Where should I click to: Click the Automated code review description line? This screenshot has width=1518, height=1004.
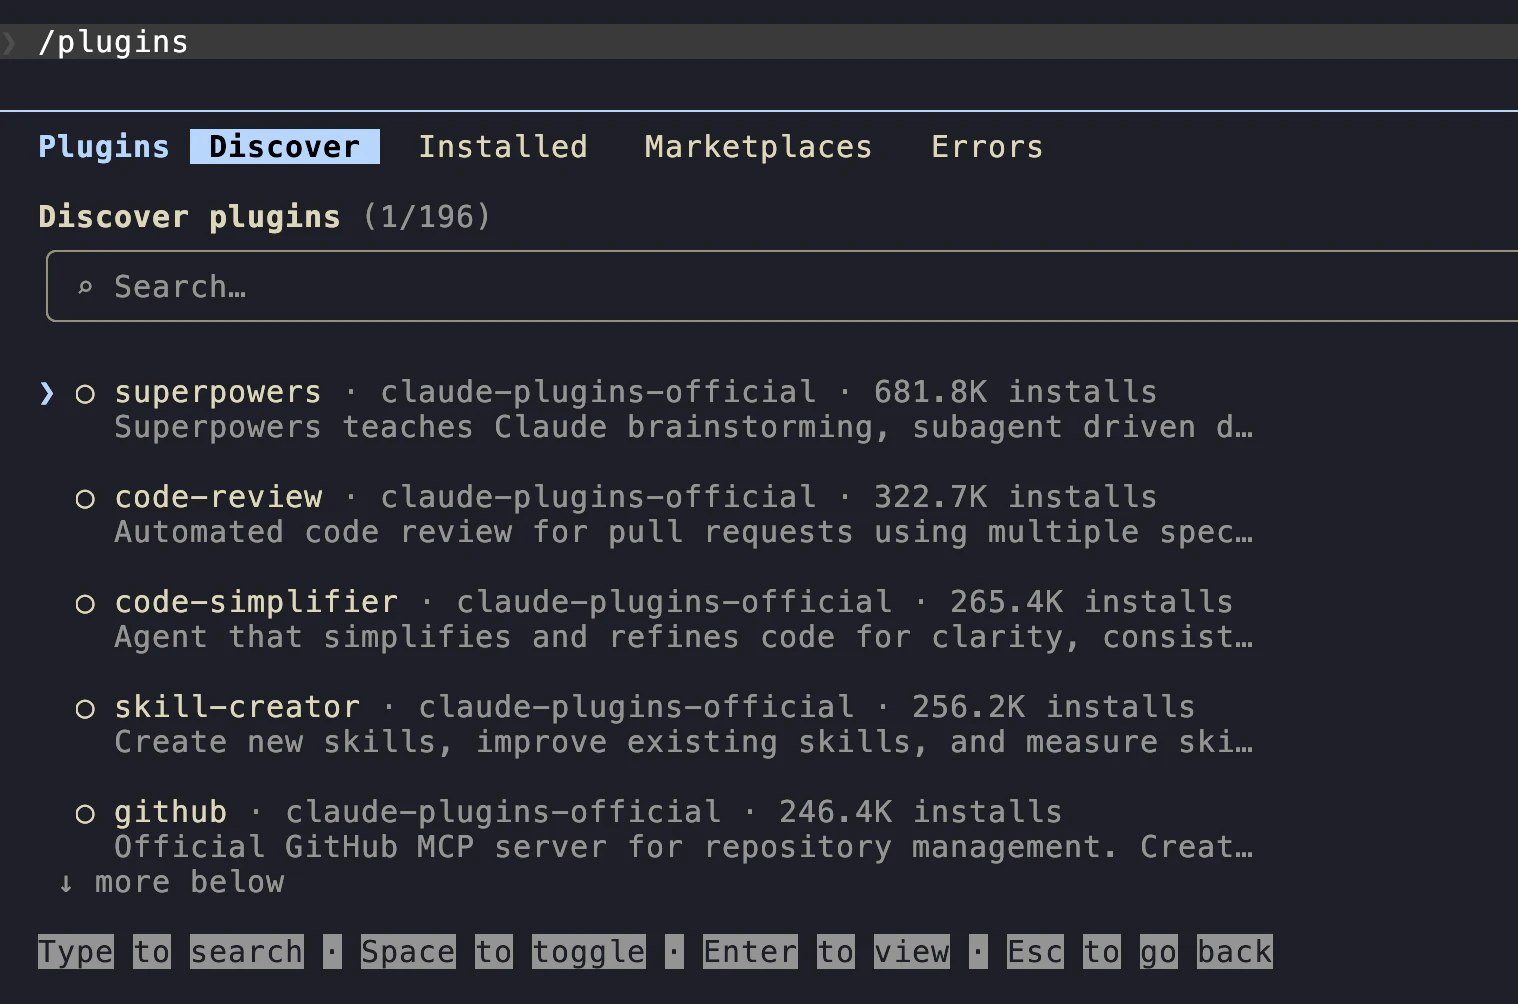point(683,532)
